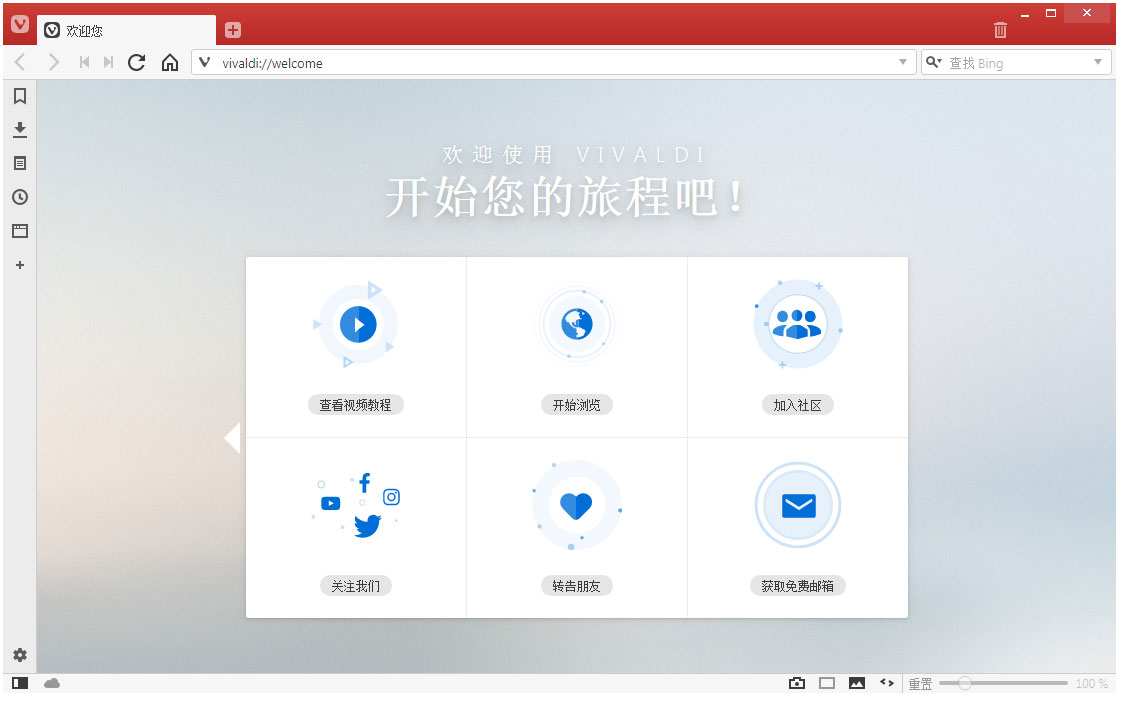Click the 加入社区 join community card
Image resolution: width=1121 pixels, height=702 pixels.
click(797, 345)
